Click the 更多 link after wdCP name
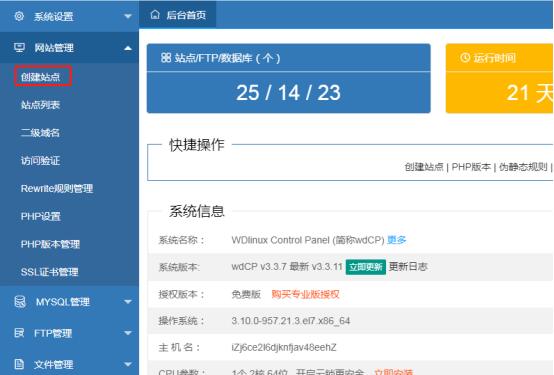 tap(396, 240)
